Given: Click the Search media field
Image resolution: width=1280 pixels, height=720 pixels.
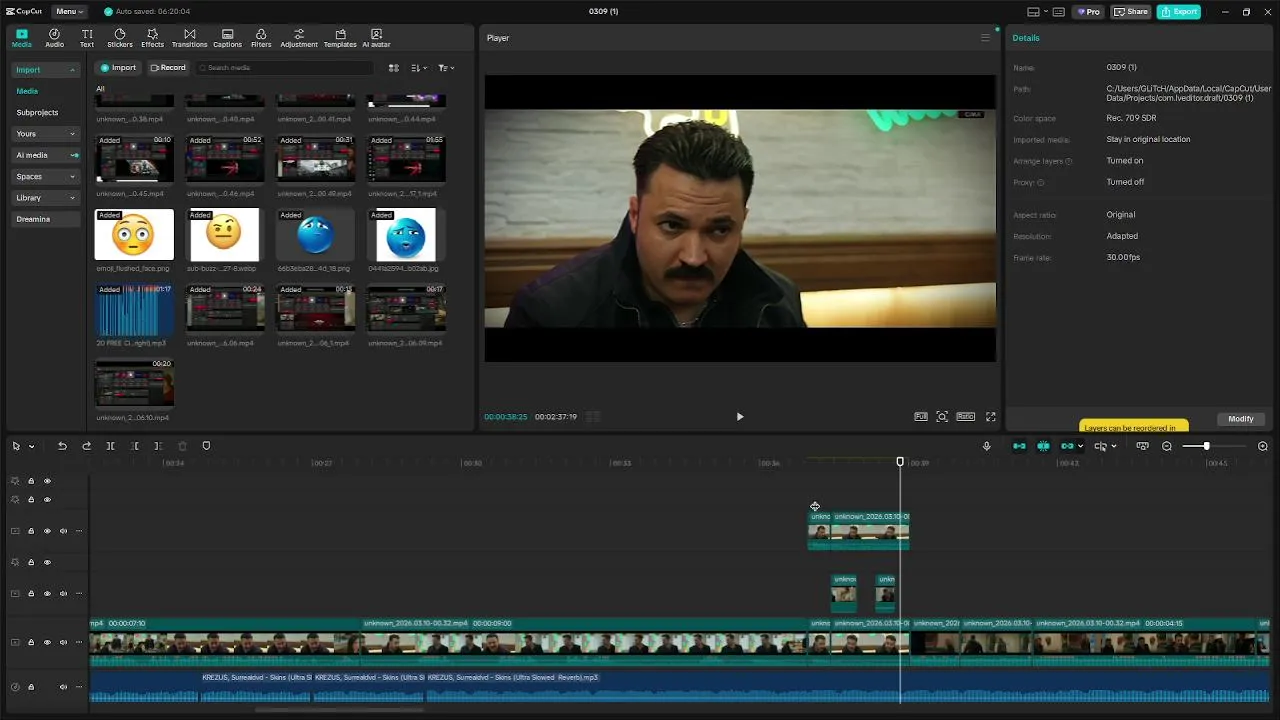Looking at the screenshot, I should pos(284,68).
